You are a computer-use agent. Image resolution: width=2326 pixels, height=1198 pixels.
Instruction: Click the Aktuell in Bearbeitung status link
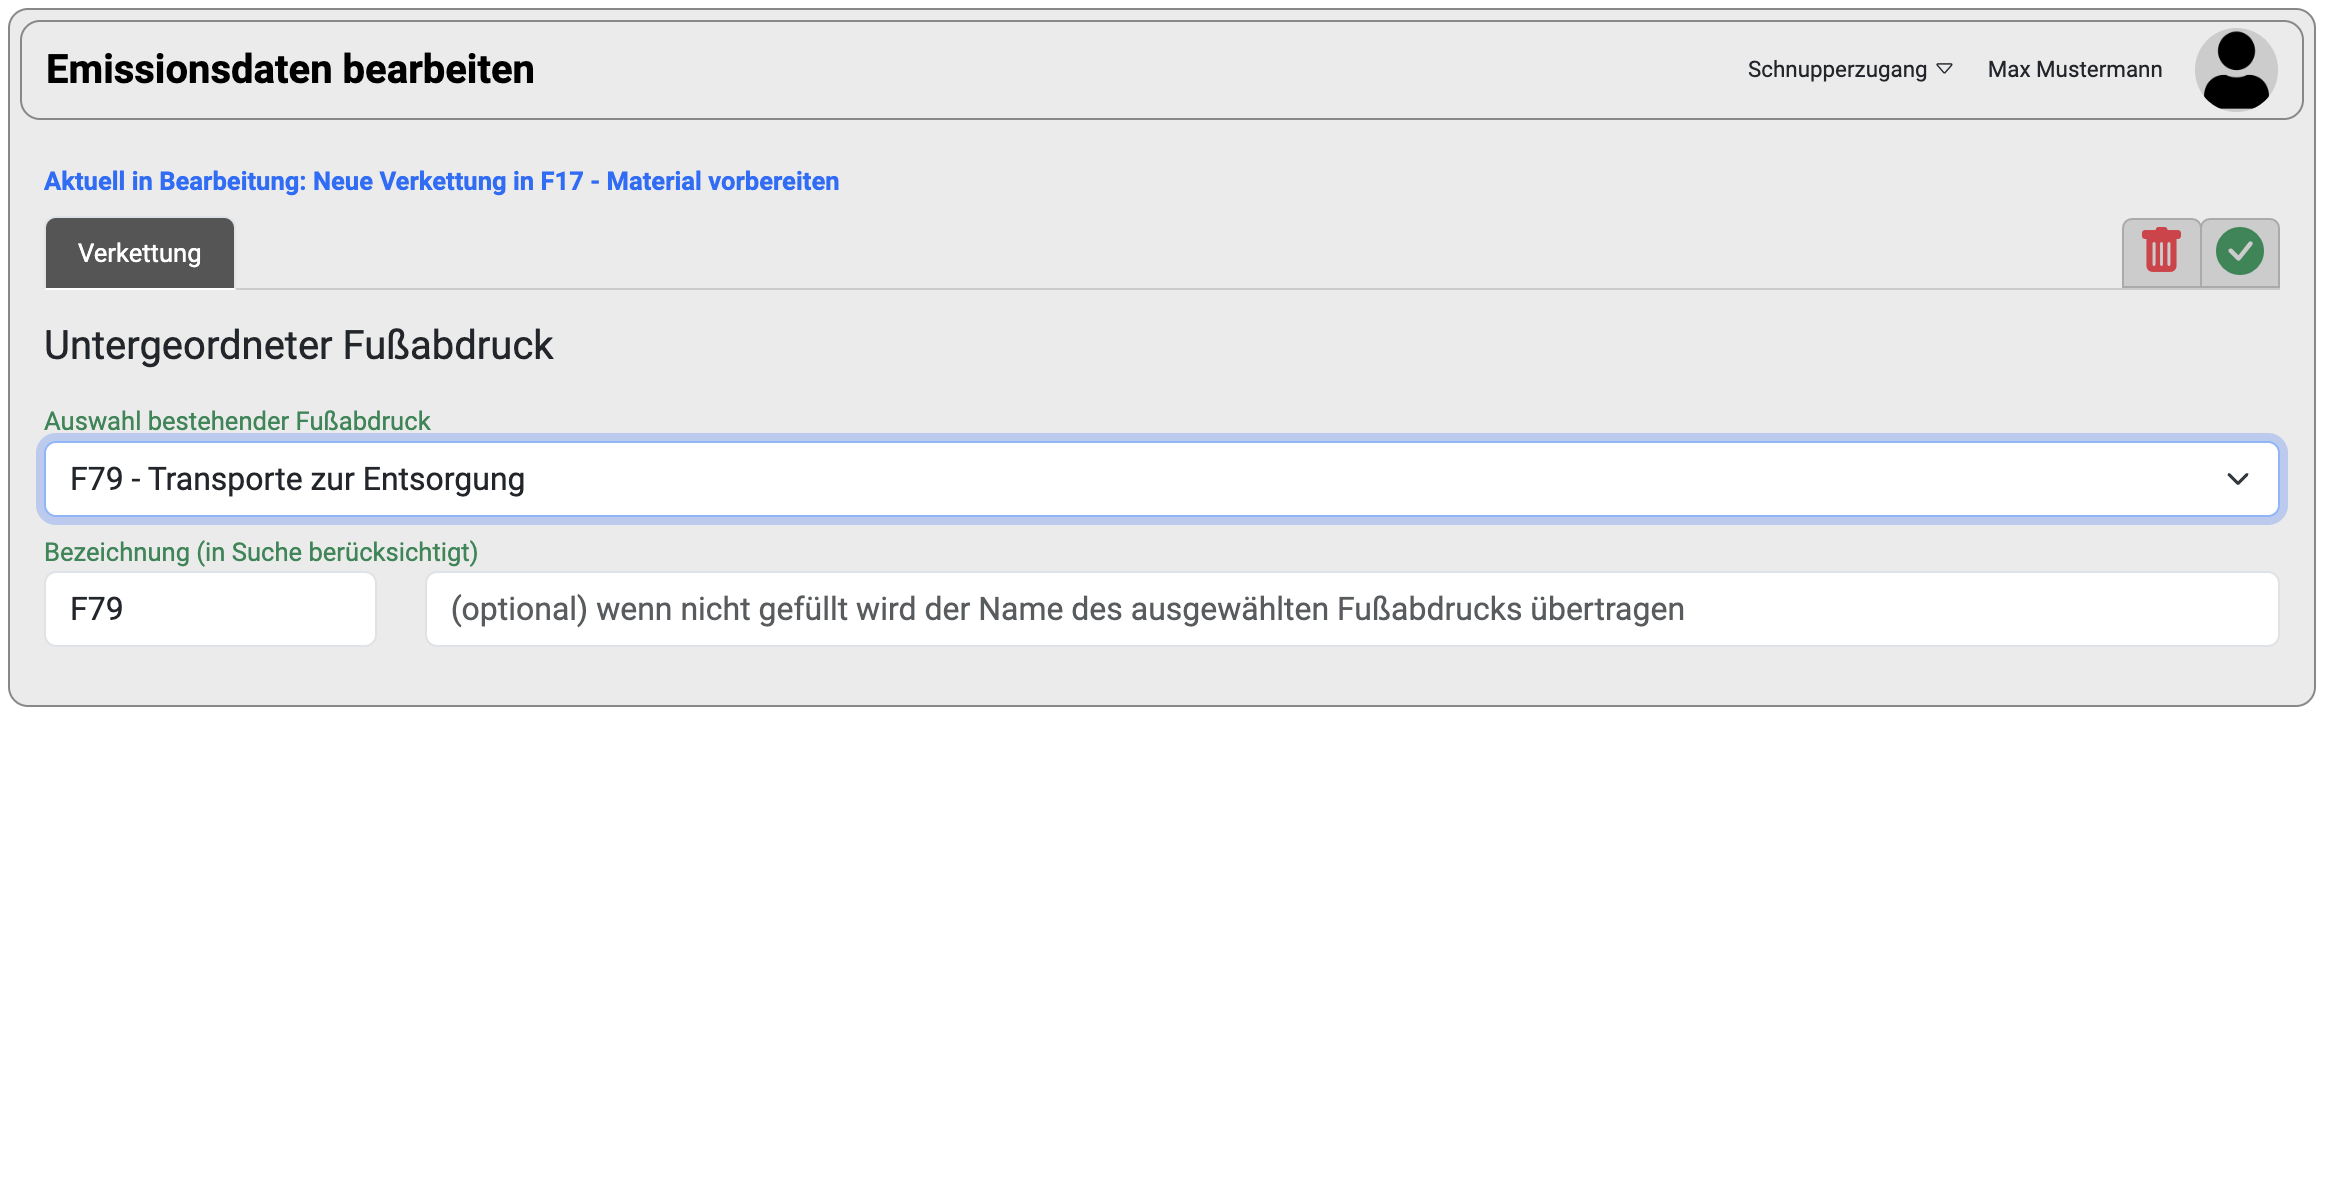pyautogui.click(x=441, y=181)
